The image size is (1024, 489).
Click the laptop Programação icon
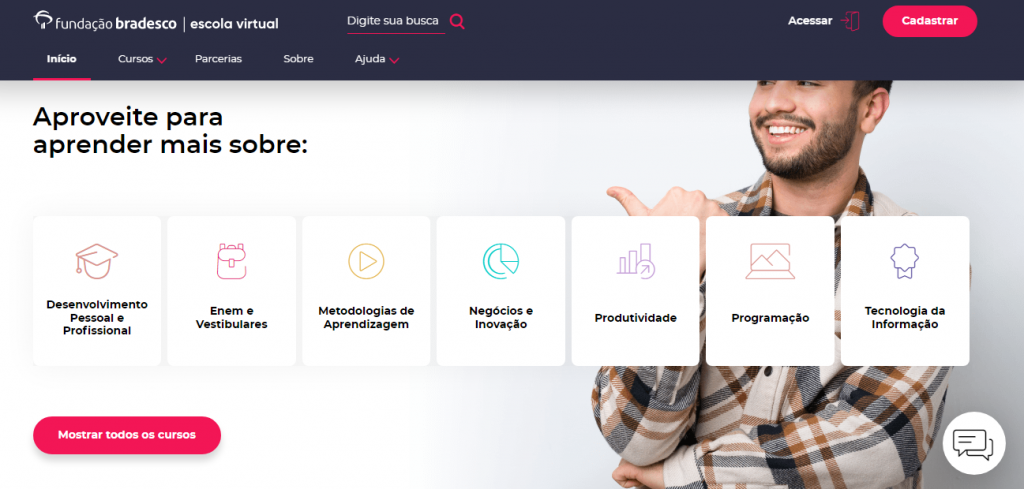pos(770,261)
